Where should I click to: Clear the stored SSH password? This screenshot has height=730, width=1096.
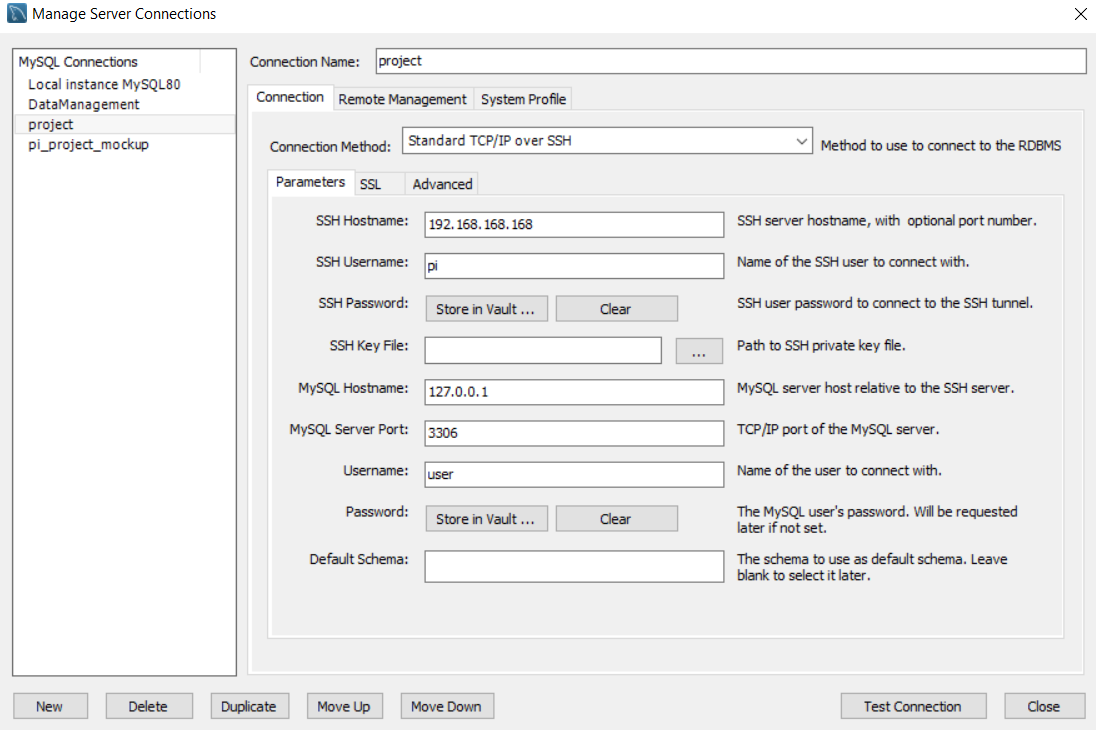click(616, 309)
